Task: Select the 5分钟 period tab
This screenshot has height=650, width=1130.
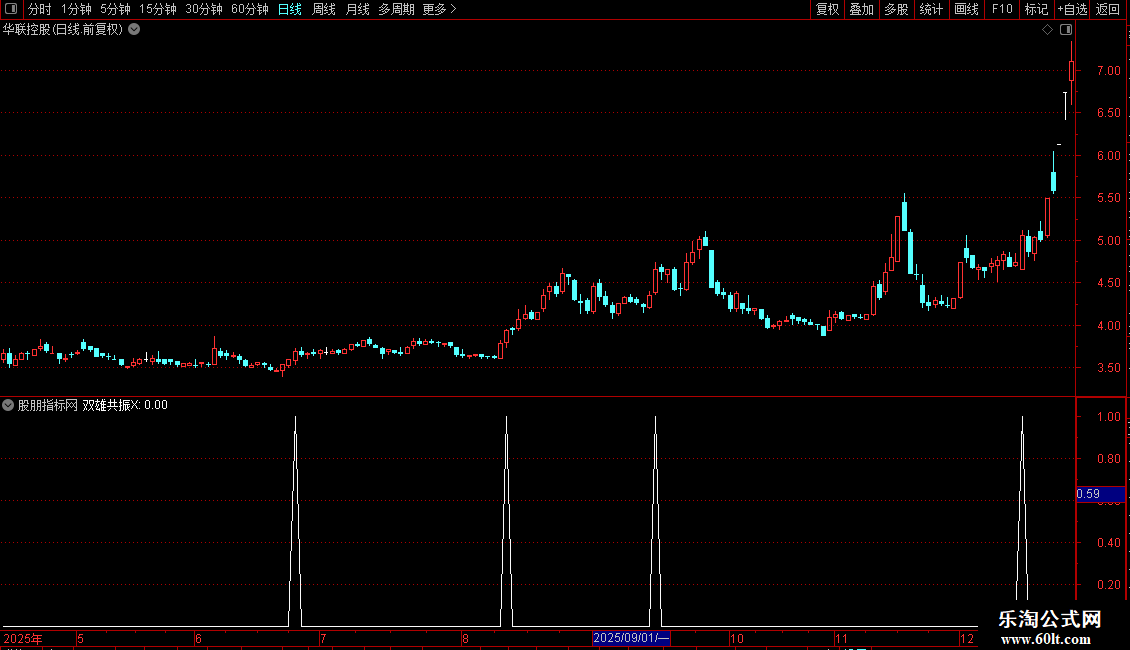Action: coord(115,9)
